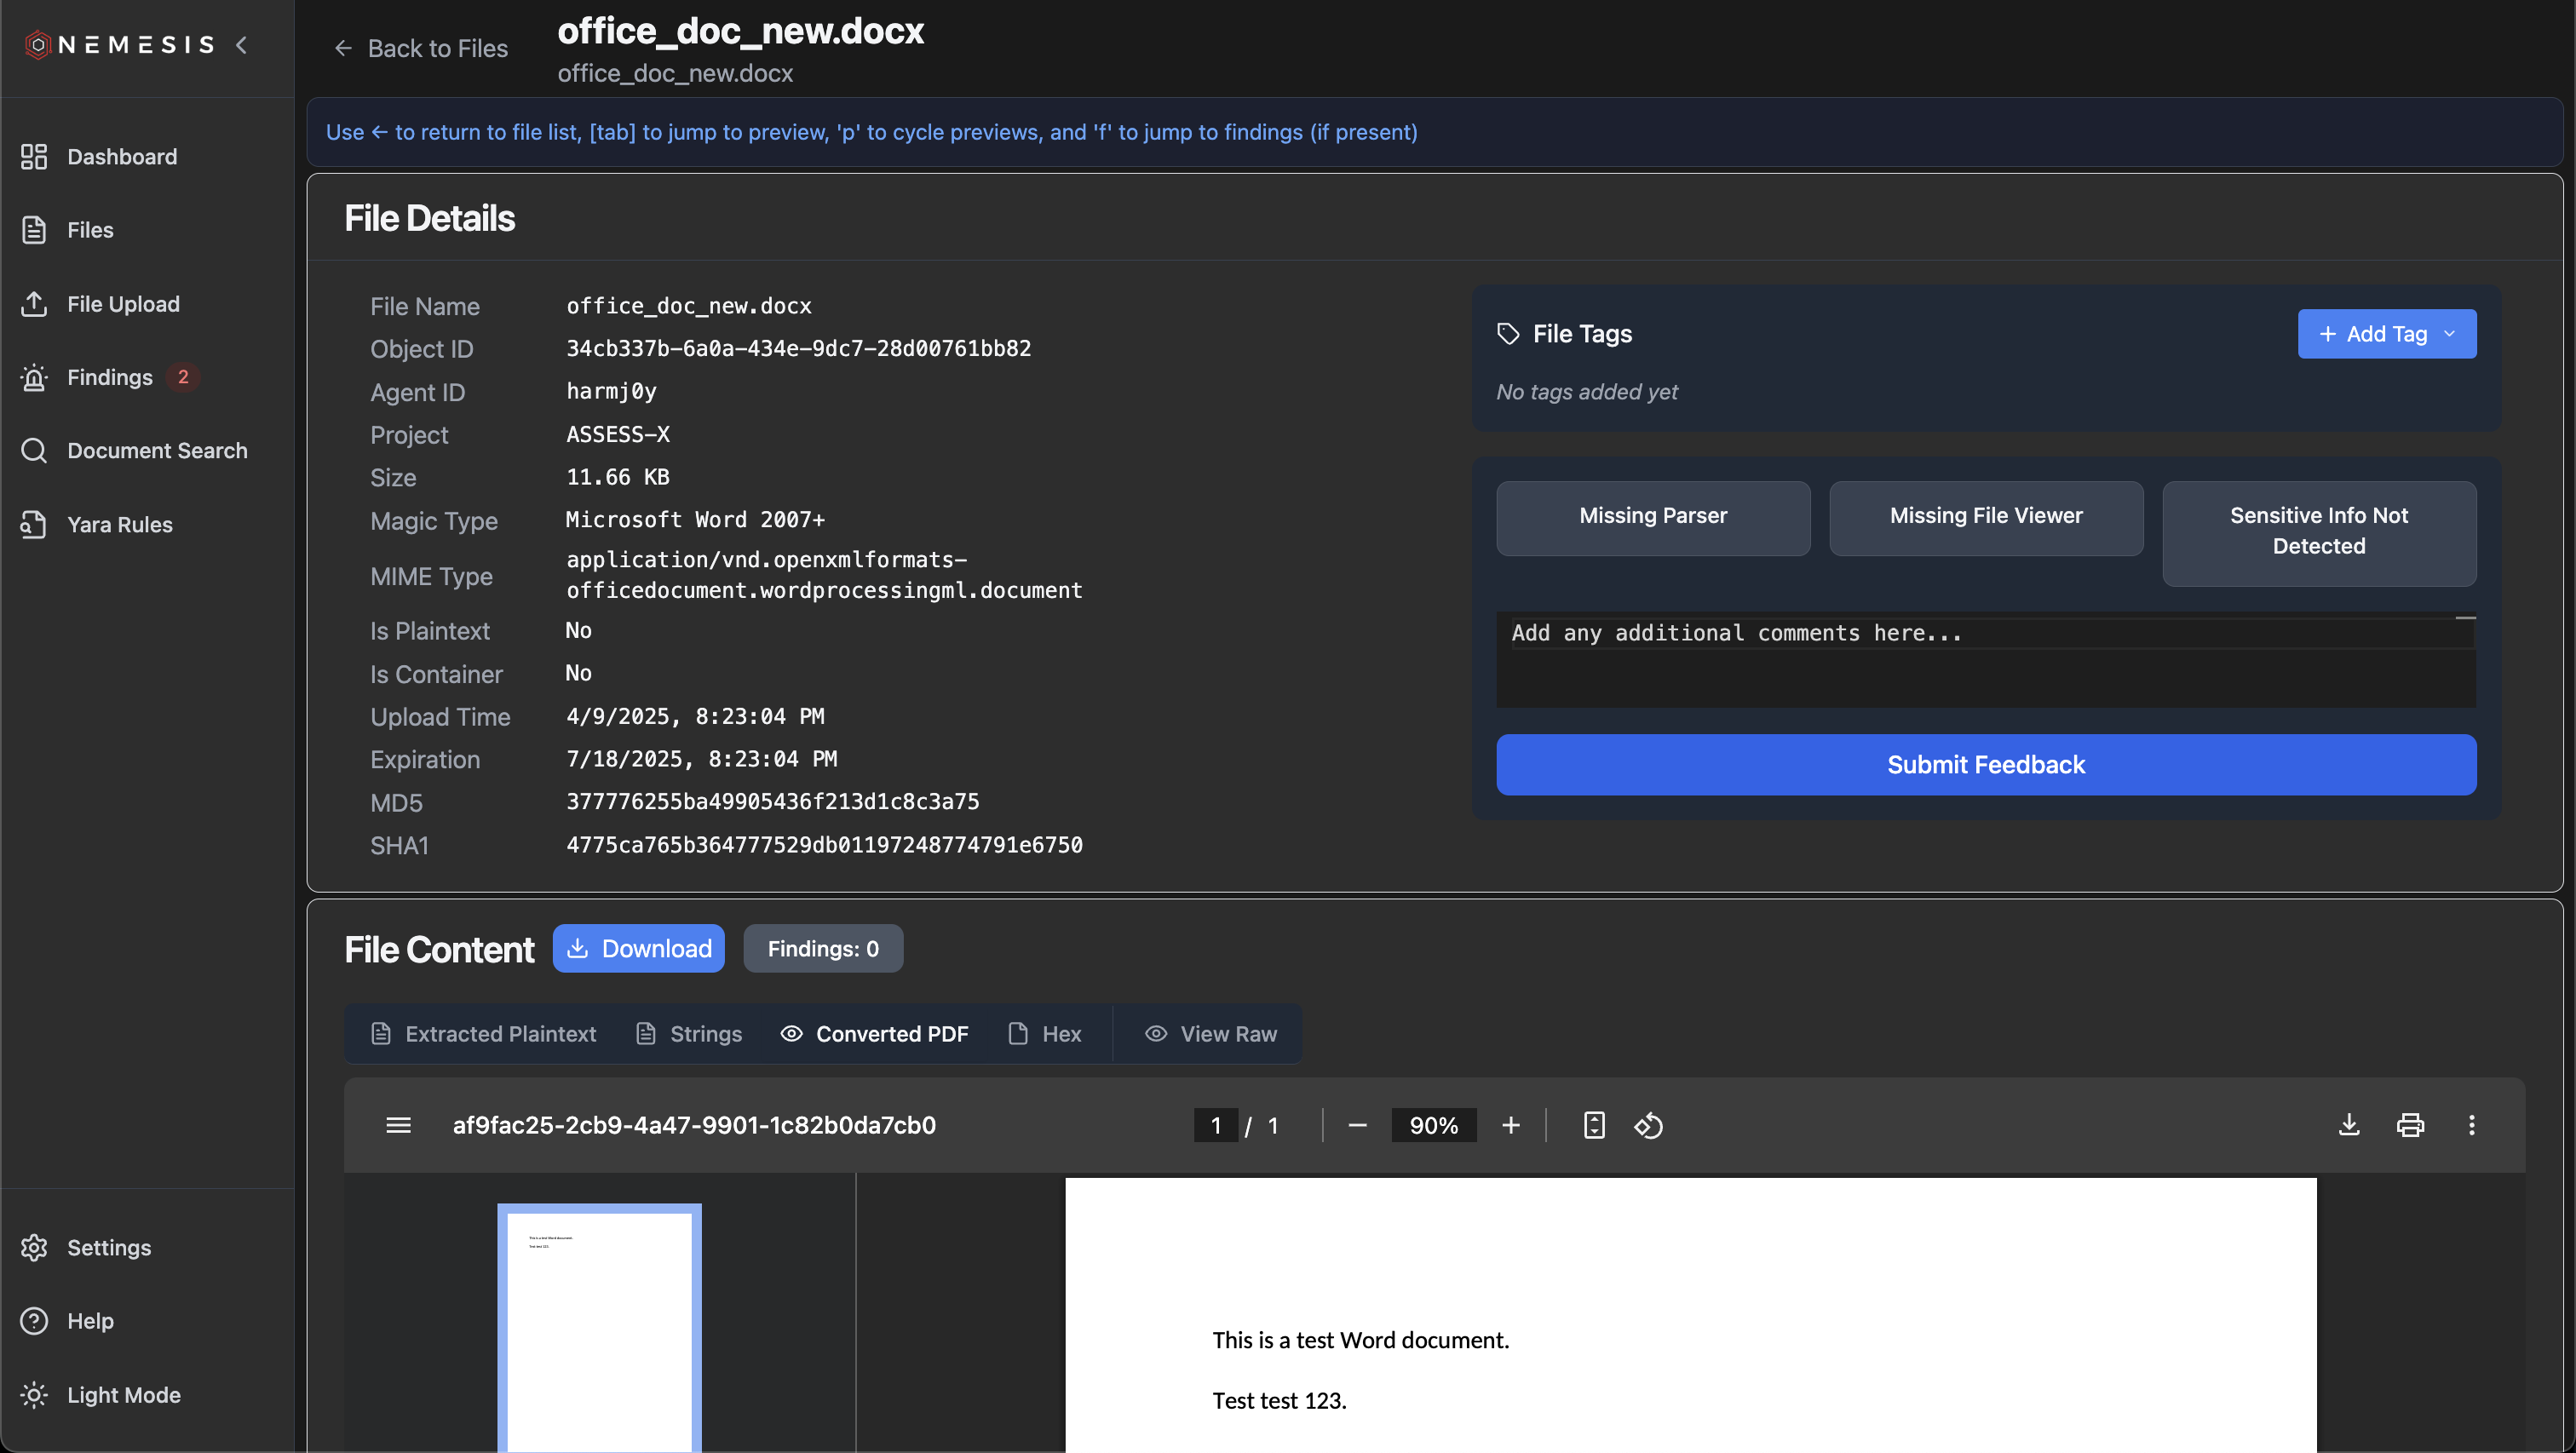Download the PDF from the viewer toolbar
Screen dimensions: 2576x1453
click(2349, 1125)
